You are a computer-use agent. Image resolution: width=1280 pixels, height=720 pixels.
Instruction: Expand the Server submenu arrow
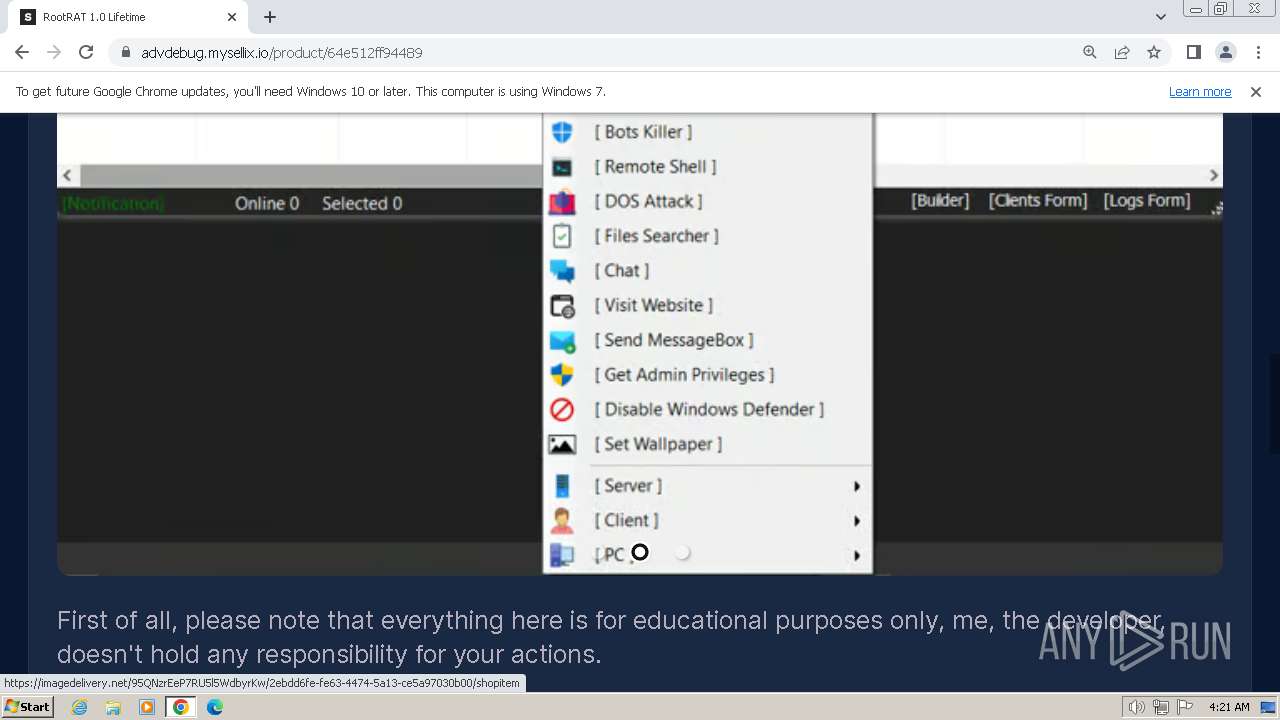[x=856, y=487]
